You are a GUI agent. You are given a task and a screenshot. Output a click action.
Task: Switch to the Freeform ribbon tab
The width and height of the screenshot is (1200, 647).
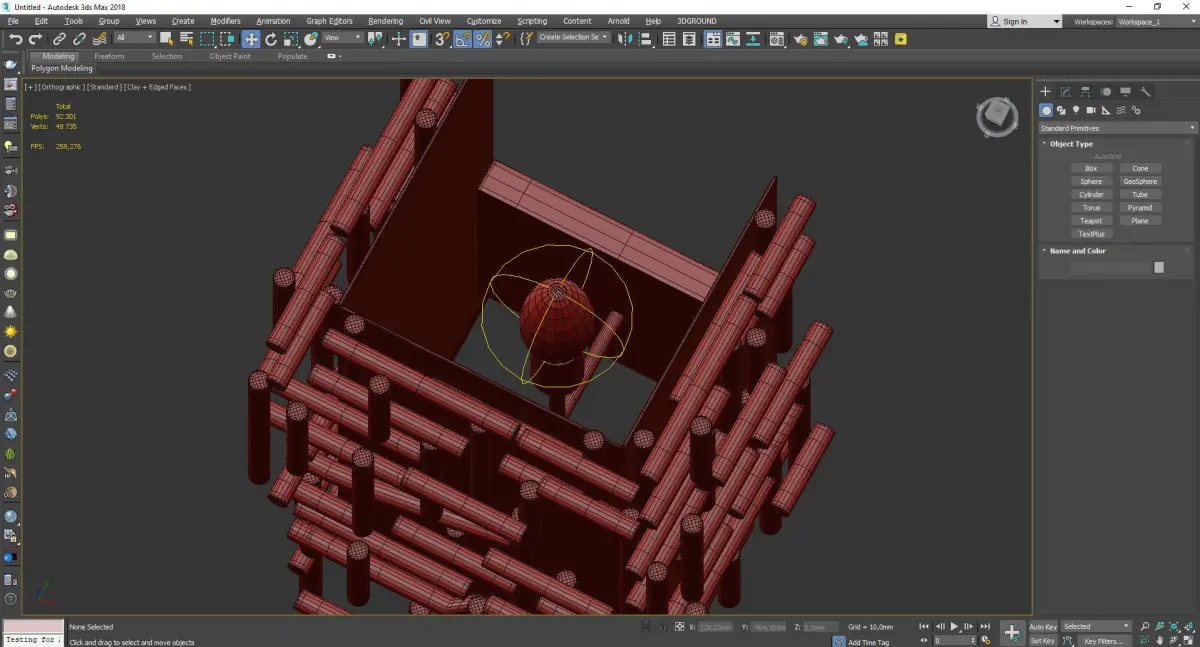click(x=109, y=56)
